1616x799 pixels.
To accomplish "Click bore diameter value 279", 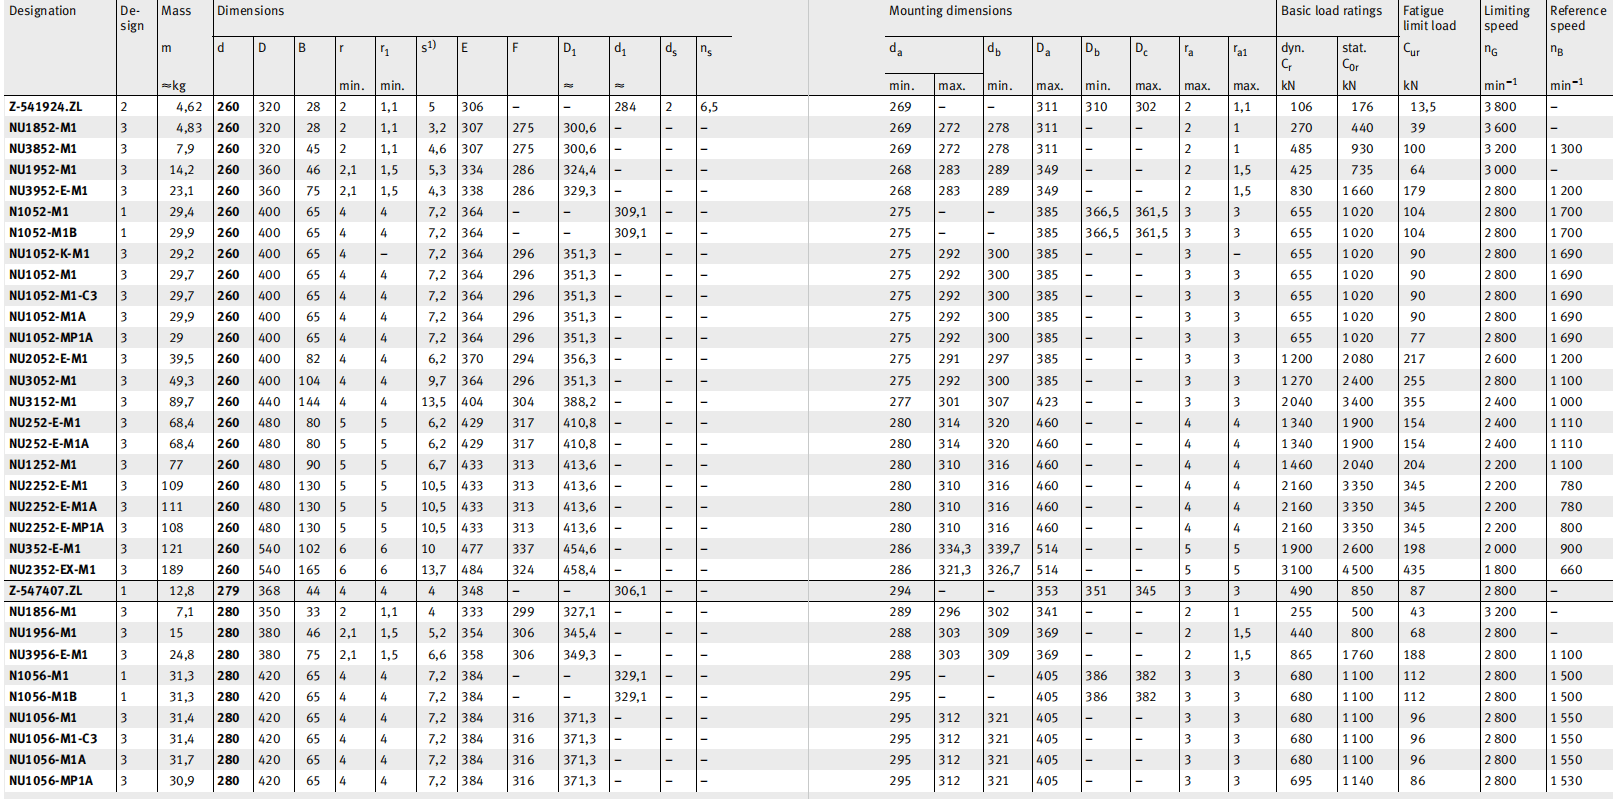I will [229, 591].
